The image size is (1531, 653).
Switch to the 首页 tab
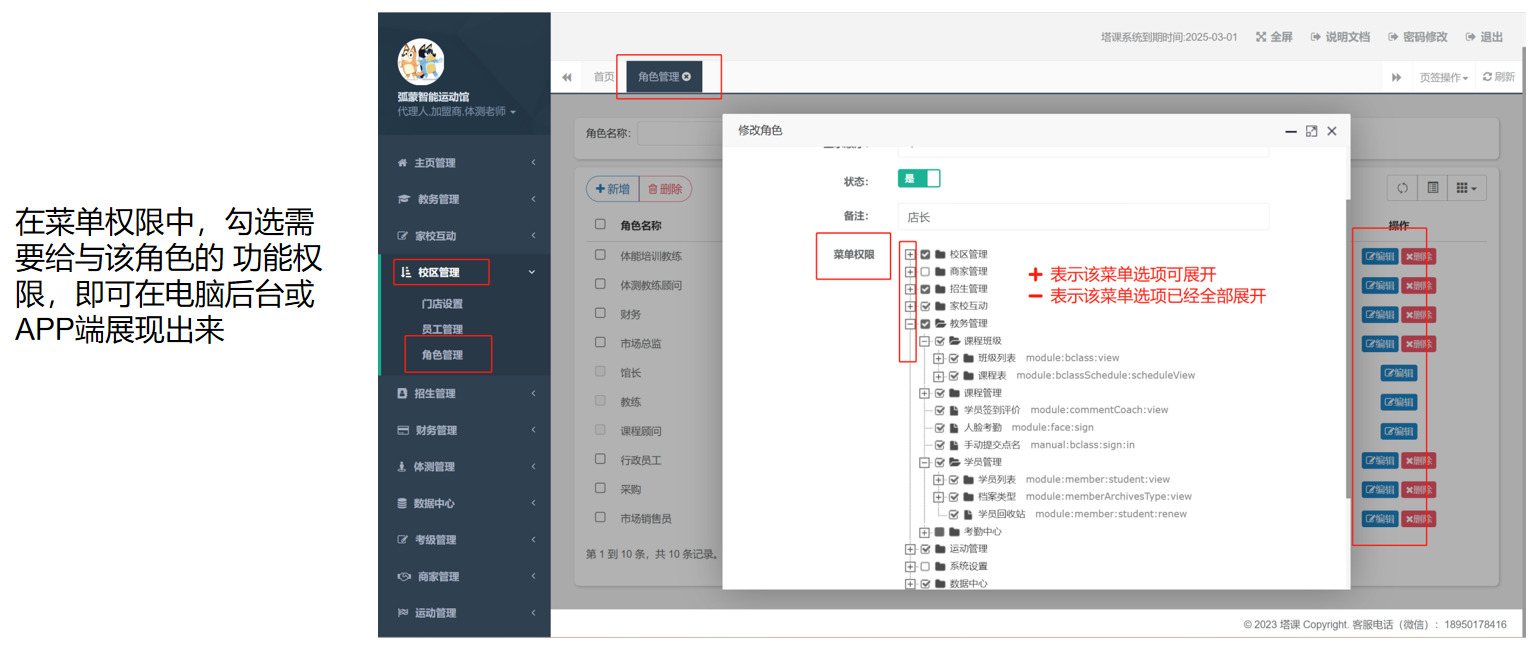pos(604,77)
